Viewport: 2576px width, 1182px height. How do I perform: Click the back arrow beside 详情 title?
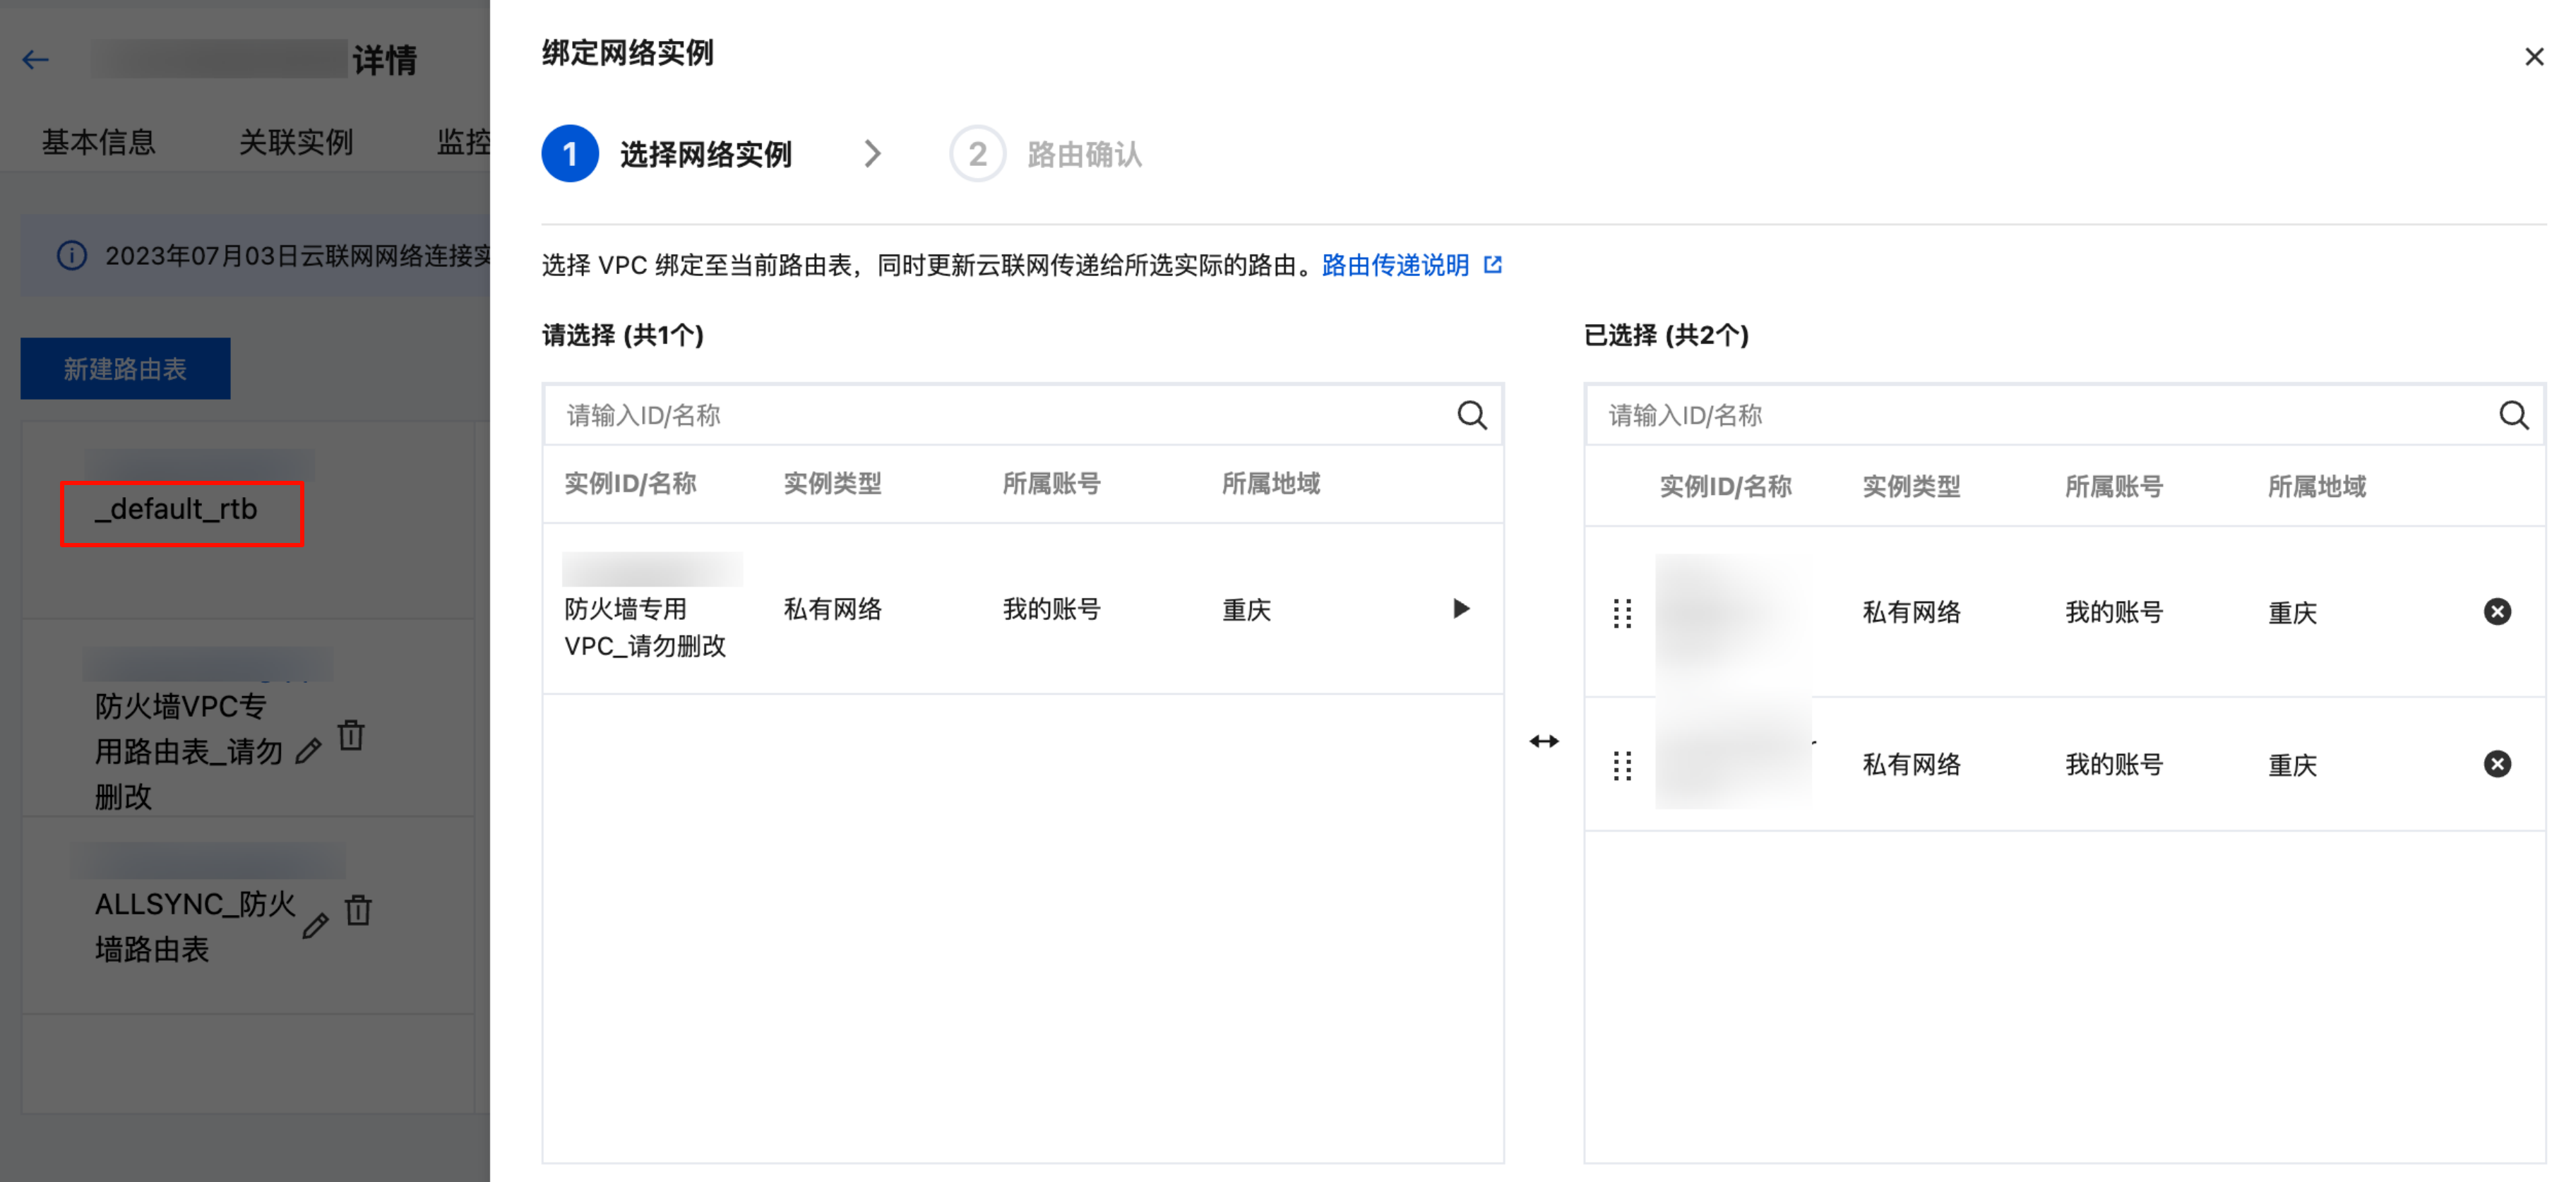(x=36, y=60)
